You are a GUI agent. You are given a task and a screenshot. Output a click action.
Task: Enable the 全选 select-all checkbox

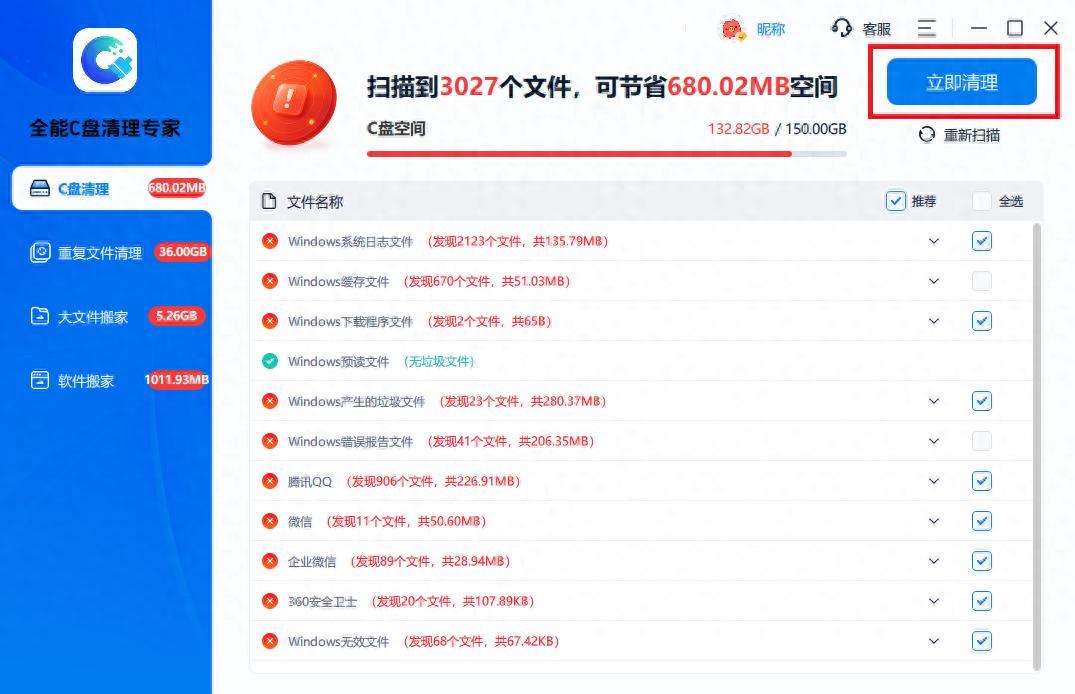(982, 201)
